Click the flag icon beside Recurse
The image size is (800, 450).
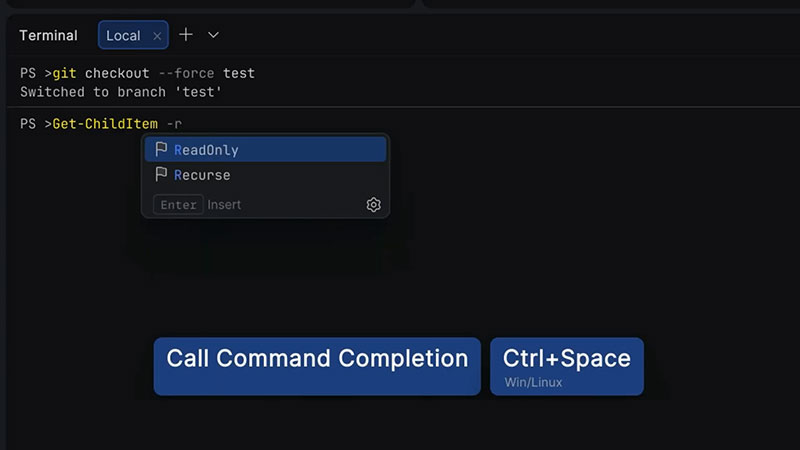[x=161, y=175]
